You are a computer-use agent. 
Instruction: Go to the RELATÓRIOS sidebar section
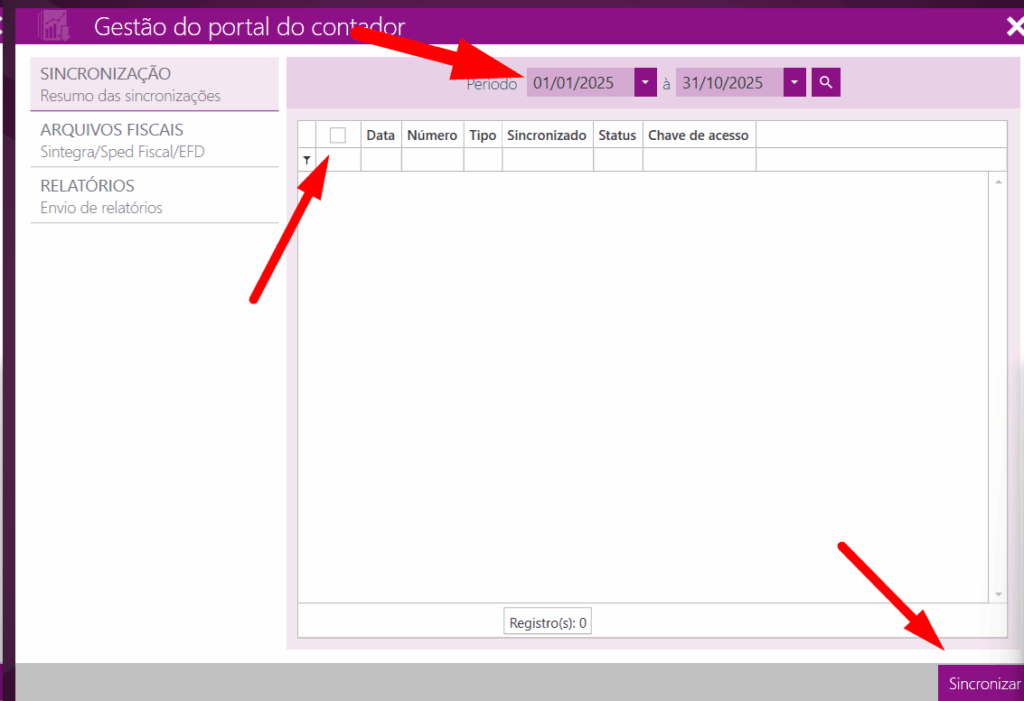point(154,196)
